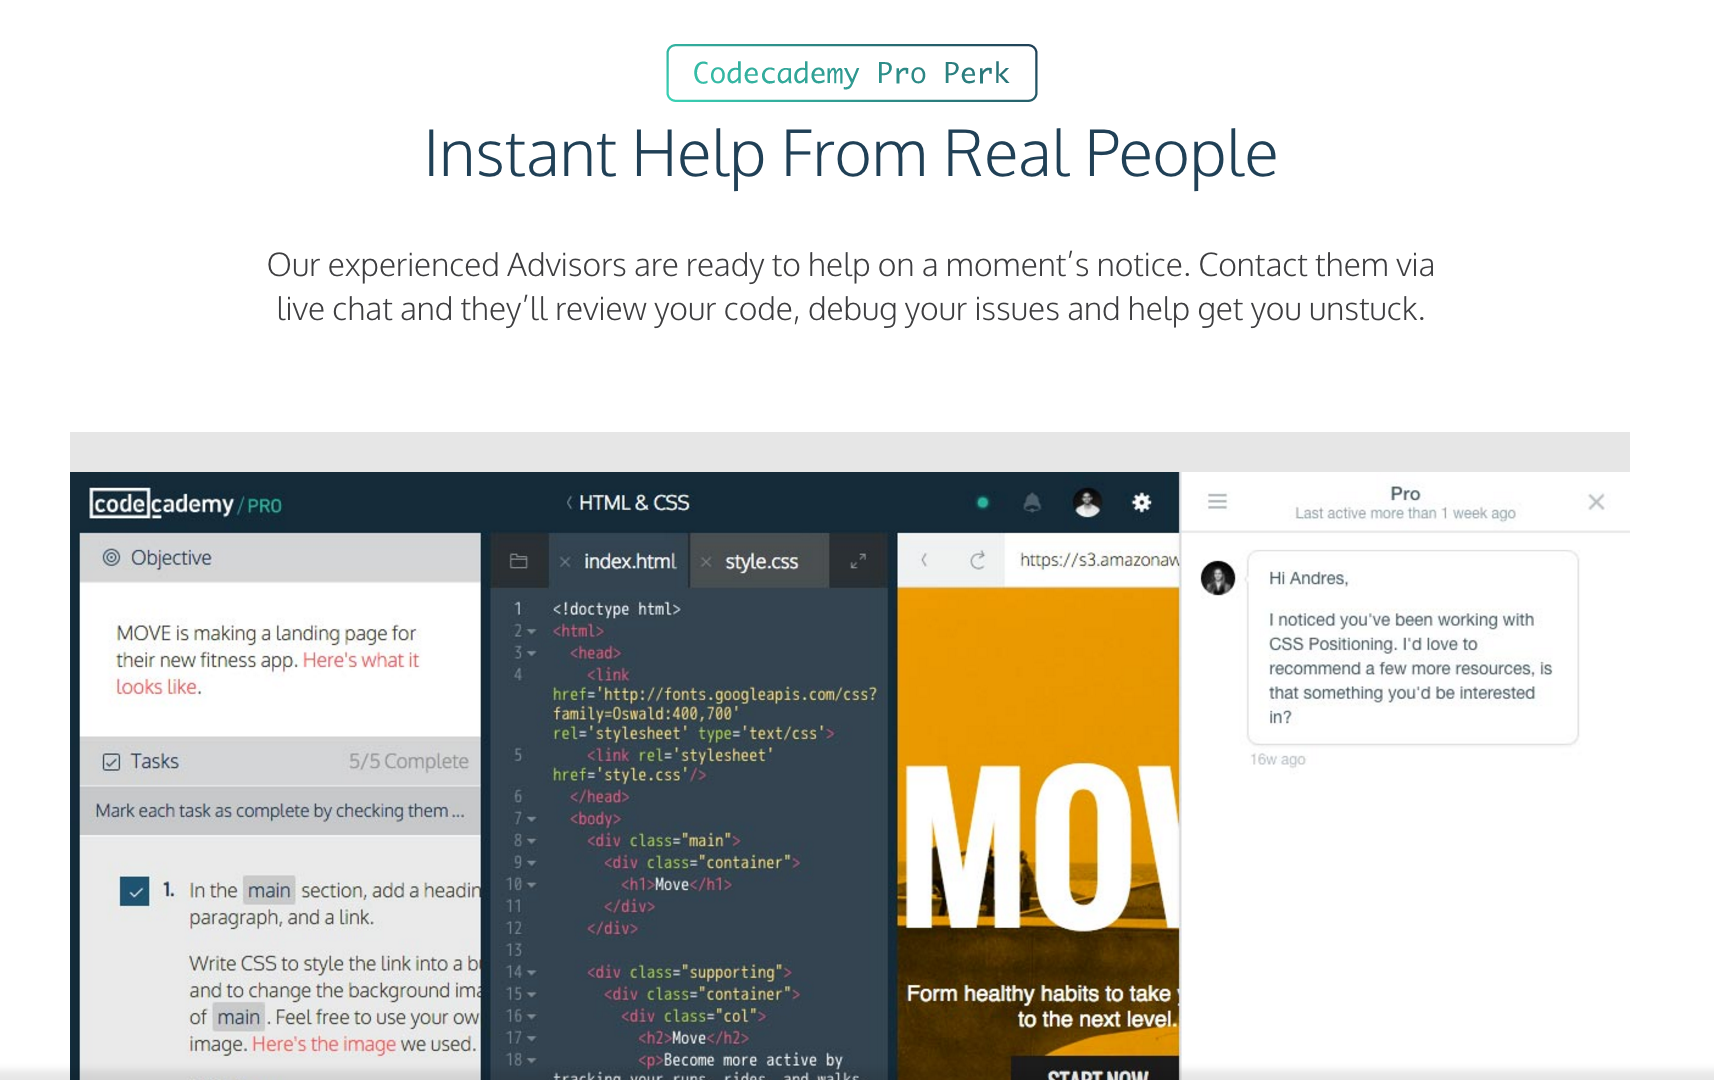Open the settings gear
The height and width of the screenshot is (1080, 1714).
(x=1141, y=503)
